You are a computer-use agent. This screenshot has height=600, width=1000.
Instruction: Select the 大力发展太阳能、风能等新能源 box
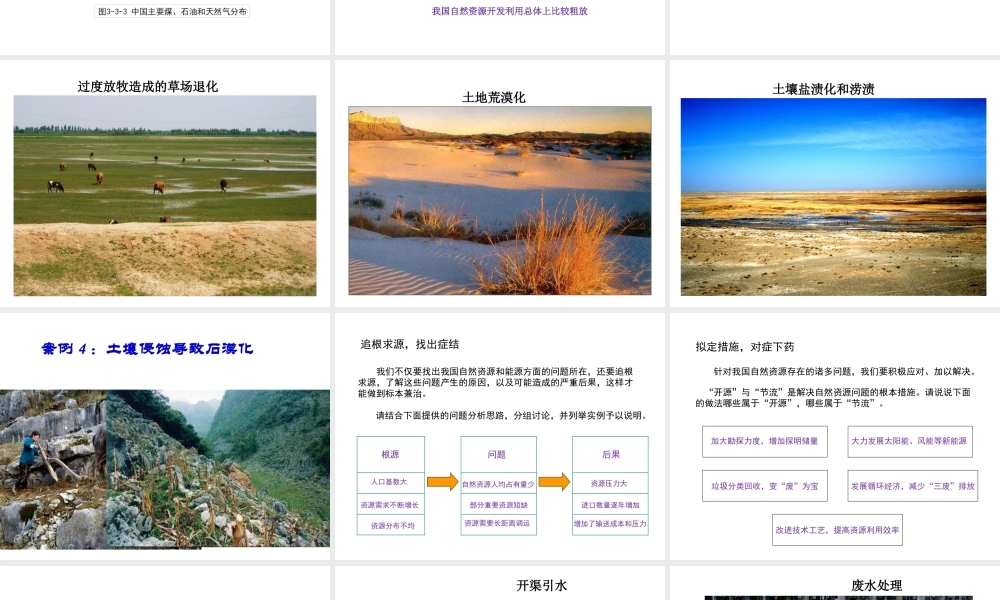click(x=909, y=441)
